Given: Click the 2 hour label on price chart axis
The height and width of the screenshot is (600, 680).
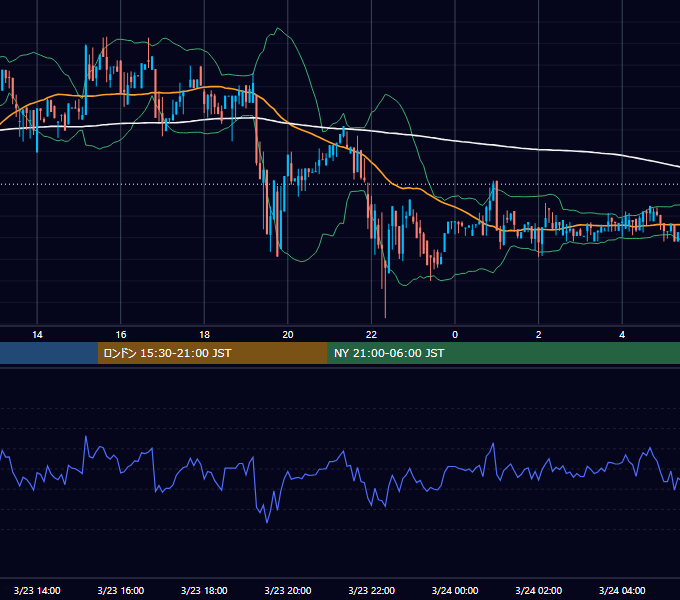Looking at the screenshot, I should 539,335.
